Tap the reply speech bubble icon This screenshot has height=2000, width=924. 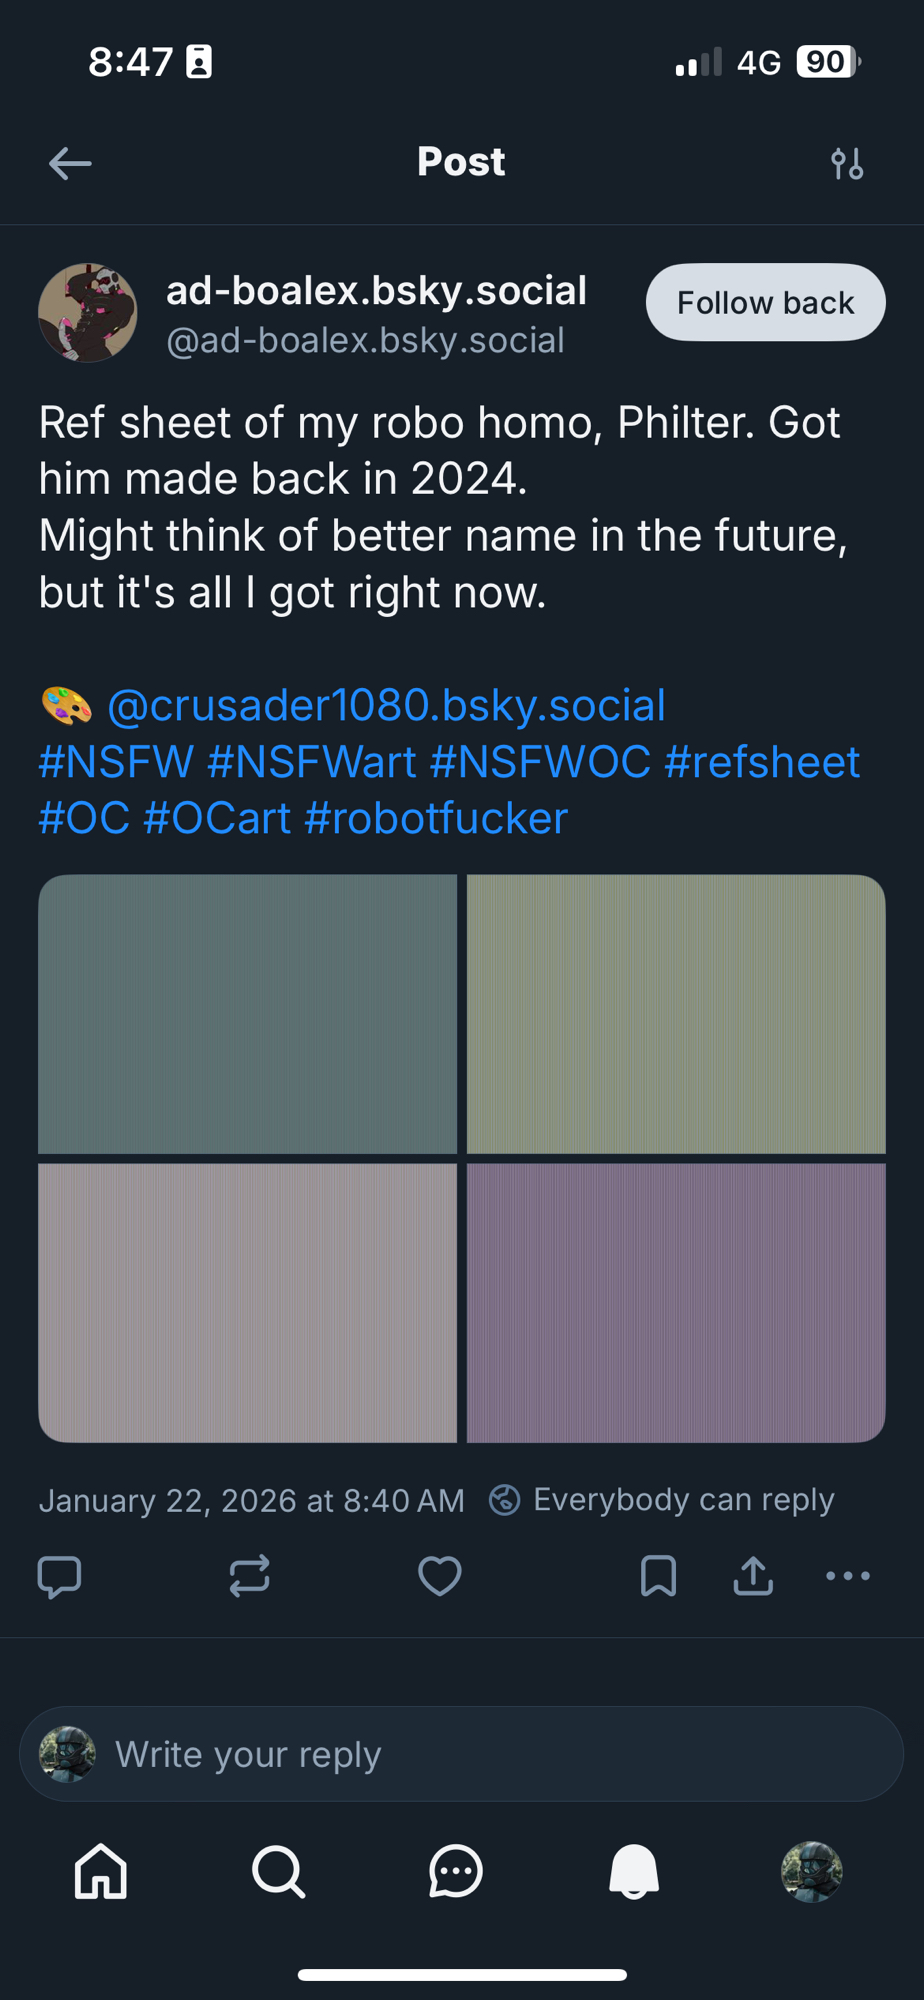pos(59,1577)
